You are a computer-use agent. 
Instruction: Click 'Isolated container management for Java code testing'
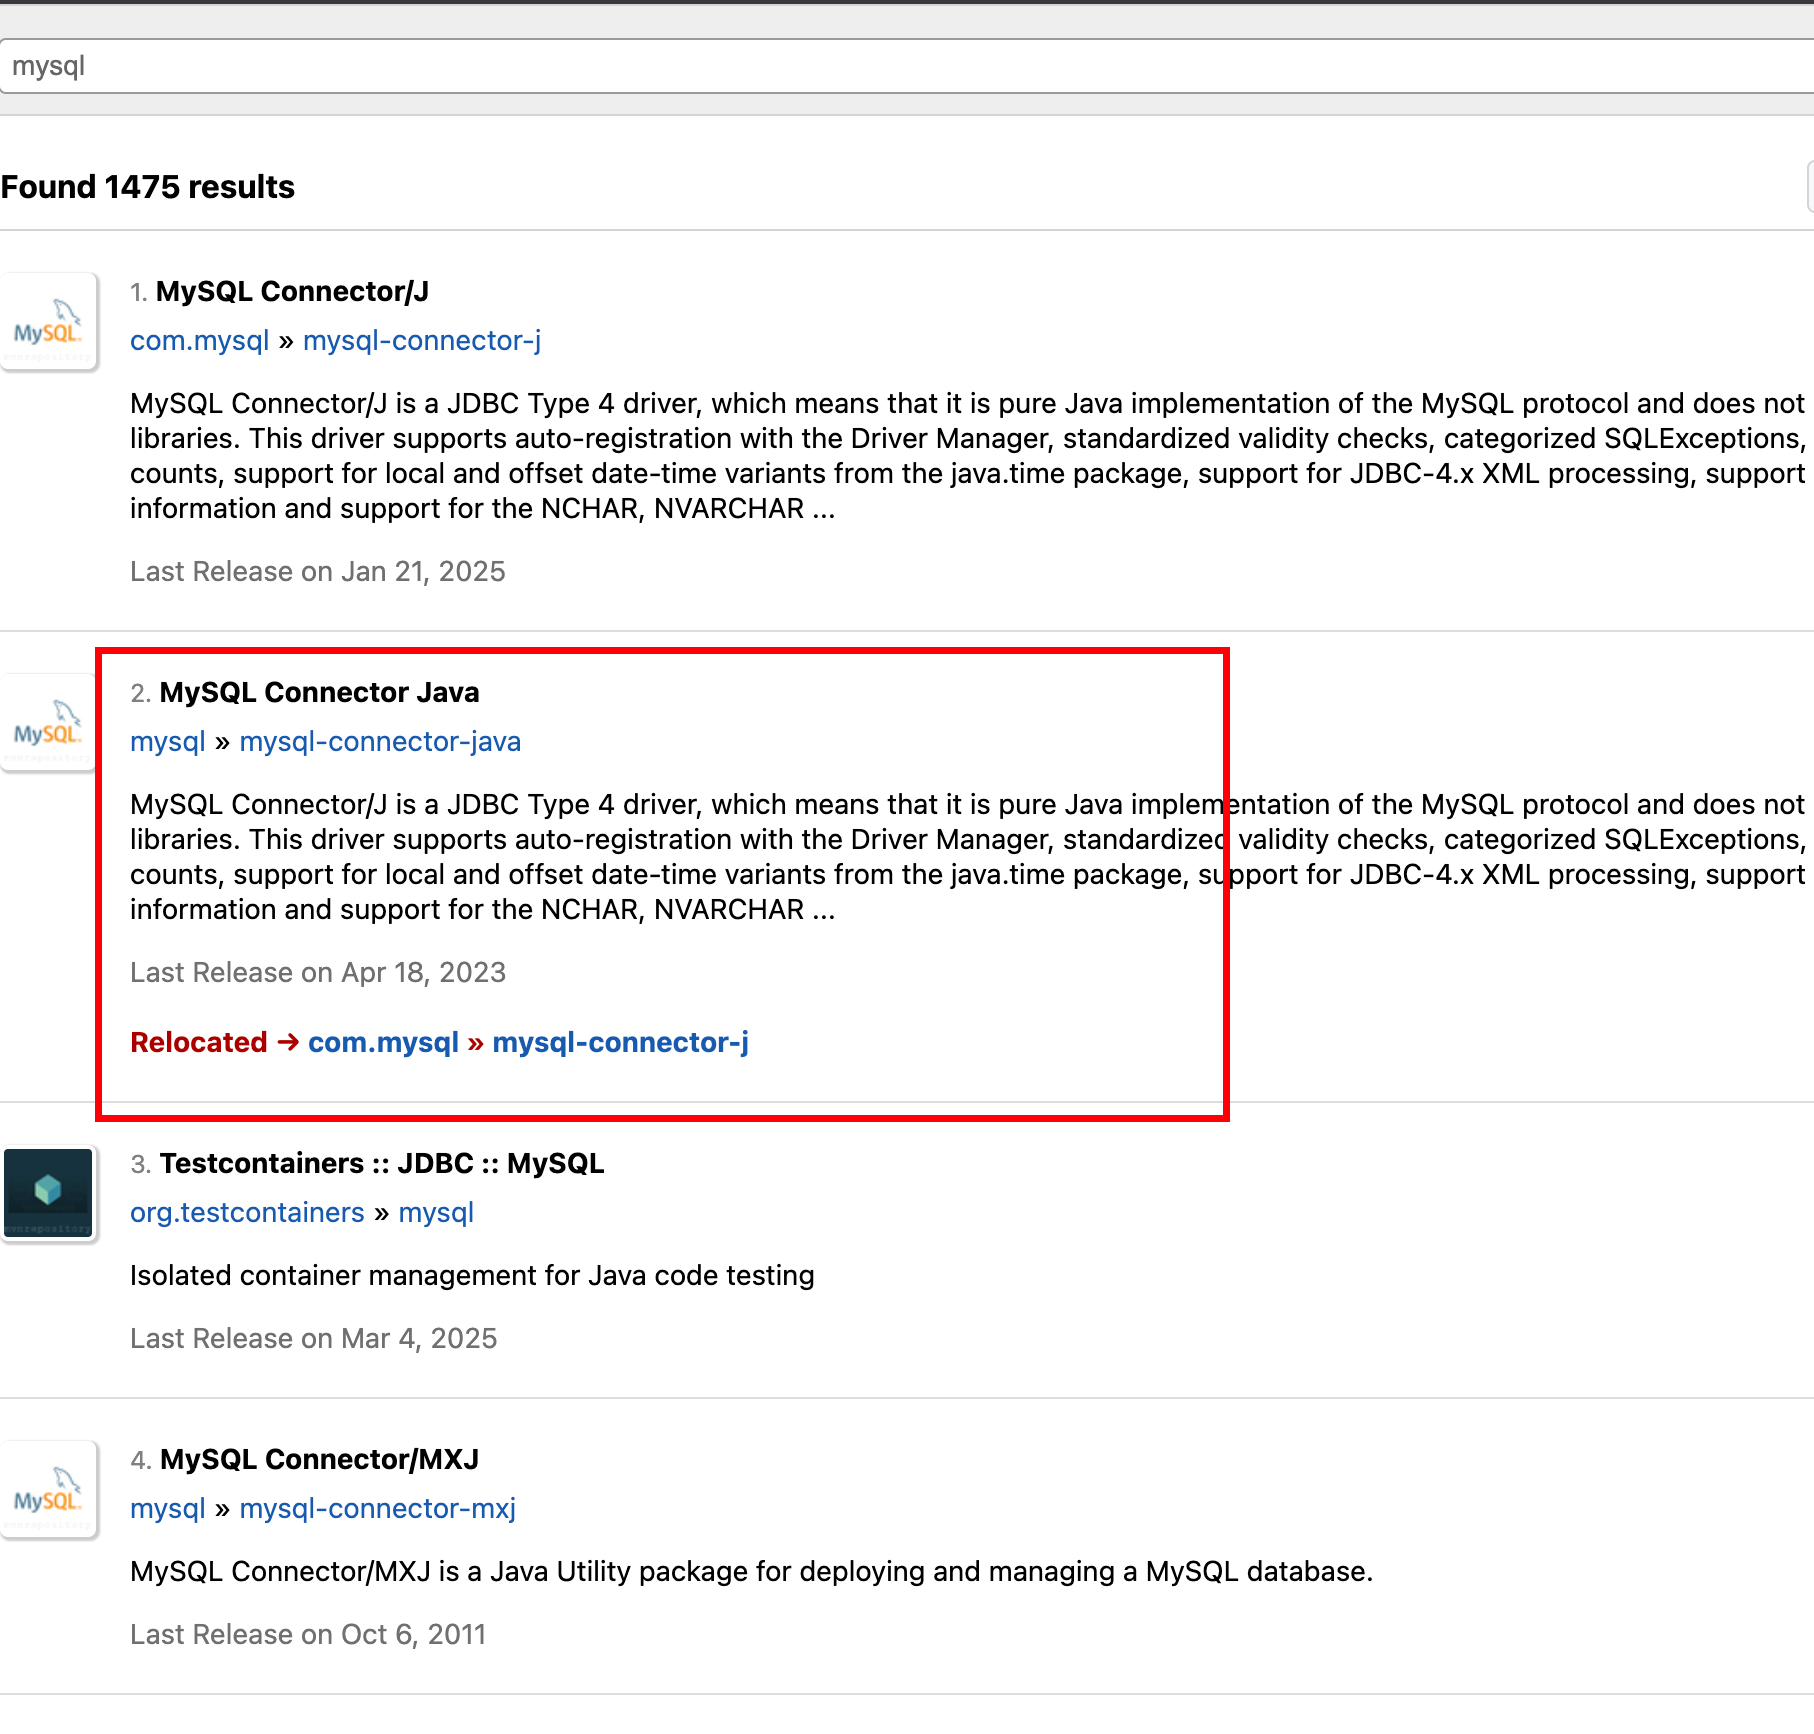[472, 1276]
